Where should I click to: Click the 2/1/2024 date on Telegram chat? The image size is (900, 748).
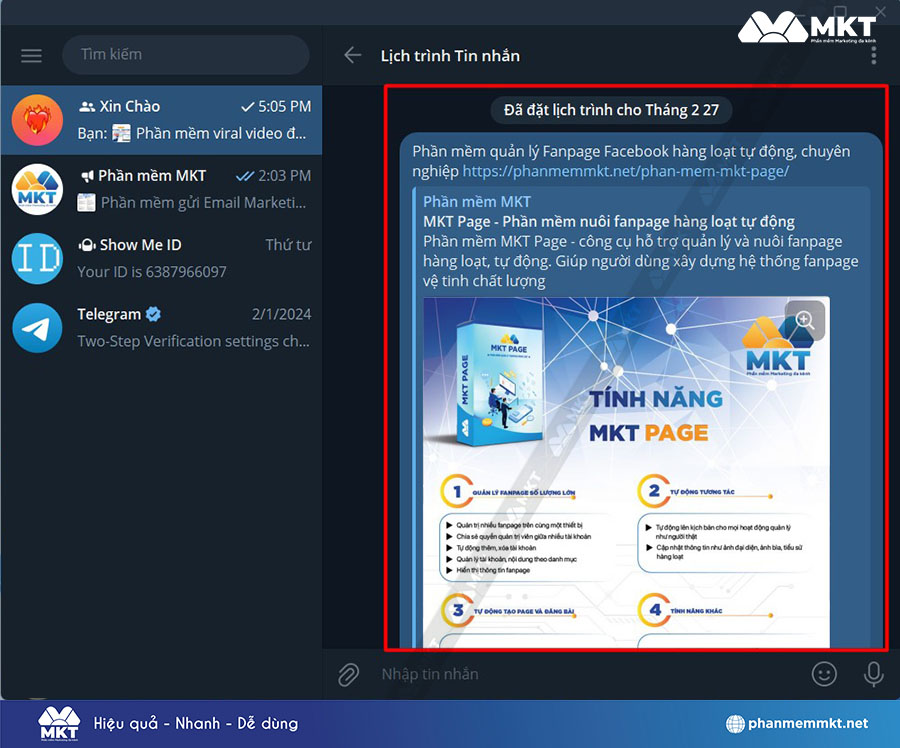(281, 314)
